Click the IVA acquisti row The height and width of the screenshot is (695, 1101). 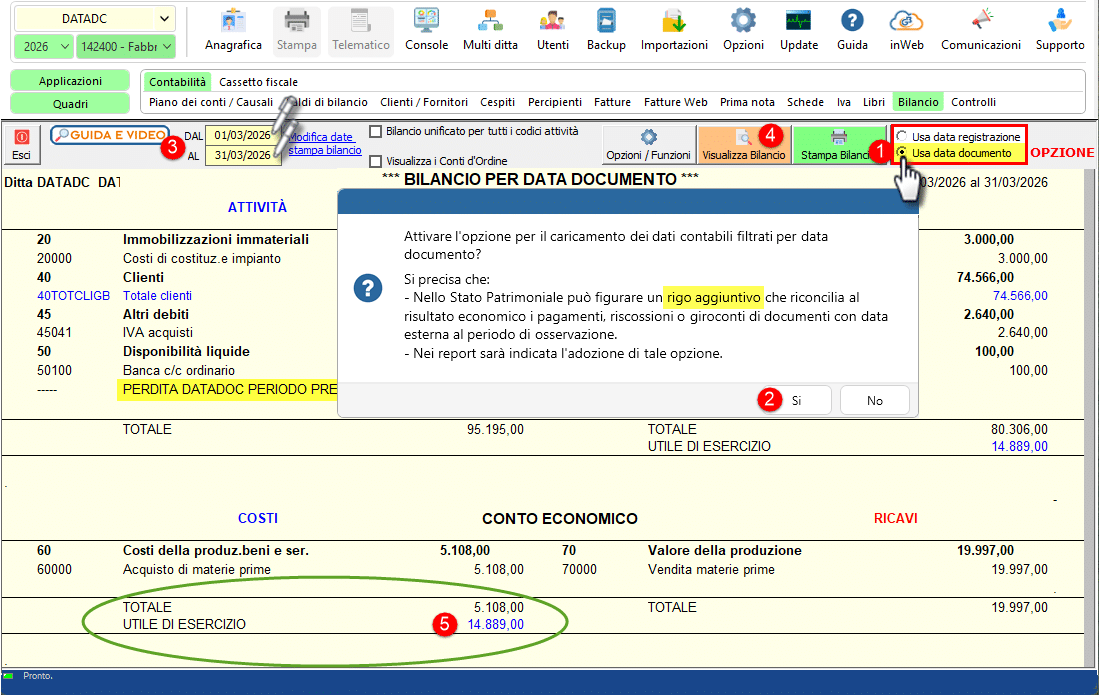coord(158,332)
